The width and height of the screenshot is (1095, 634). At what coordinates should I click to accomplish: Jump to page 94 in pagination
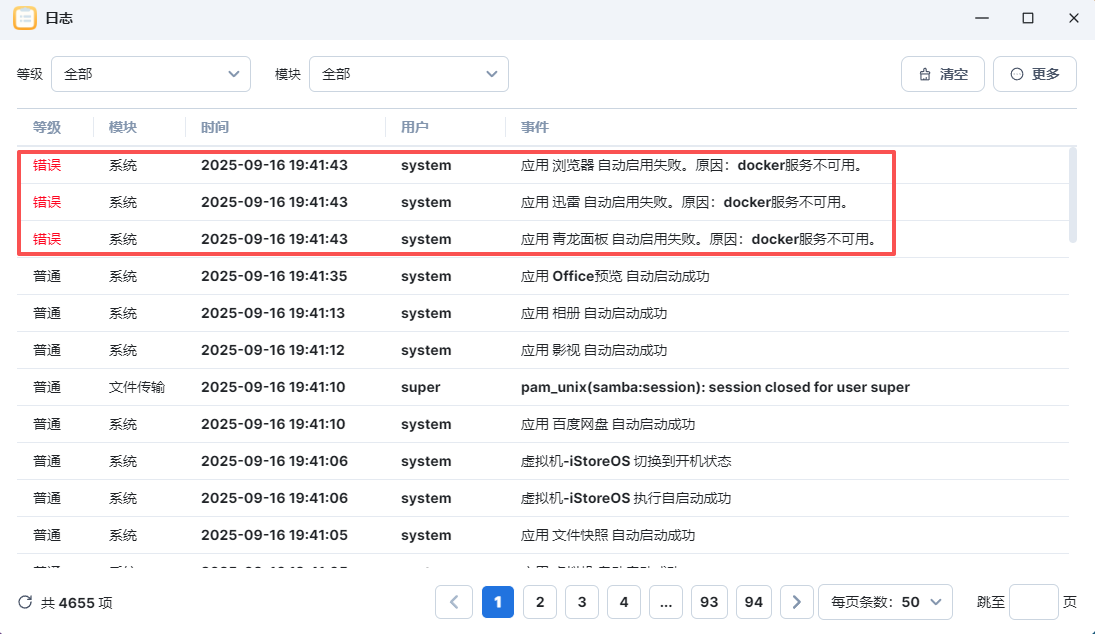click(x=754, y=602)
